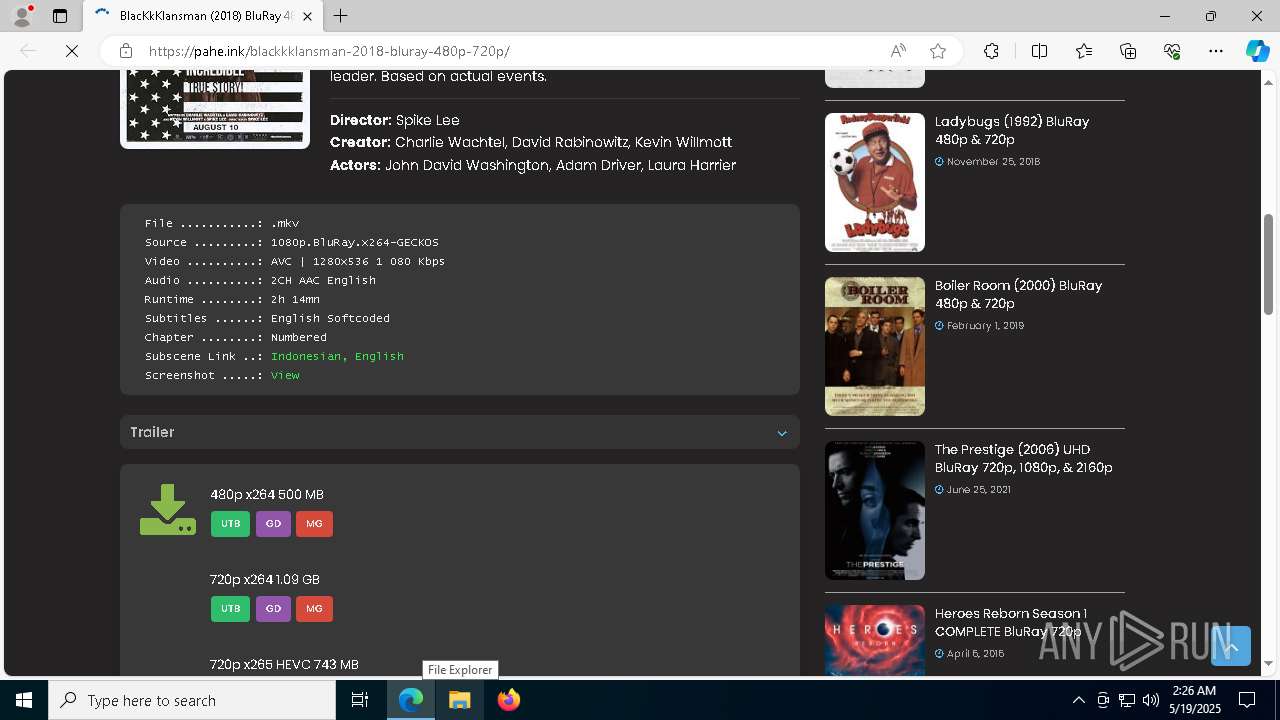Open The Prestige (2006) UHD link
This screenshot has height=720, width=1280.
pos(1024,458)
